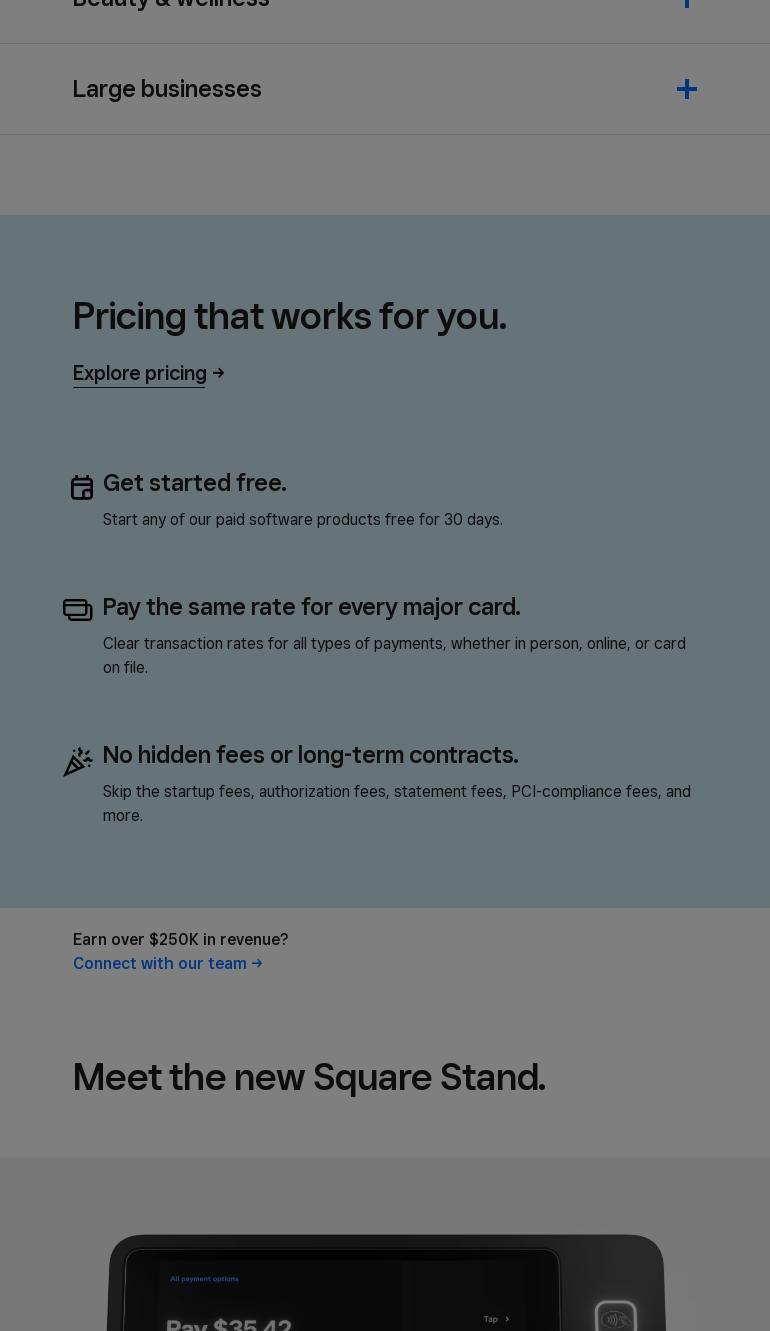Select All payment options on the Stand screen
770x1331 pixels.
pyautogui.click(x=204, y=1279)
